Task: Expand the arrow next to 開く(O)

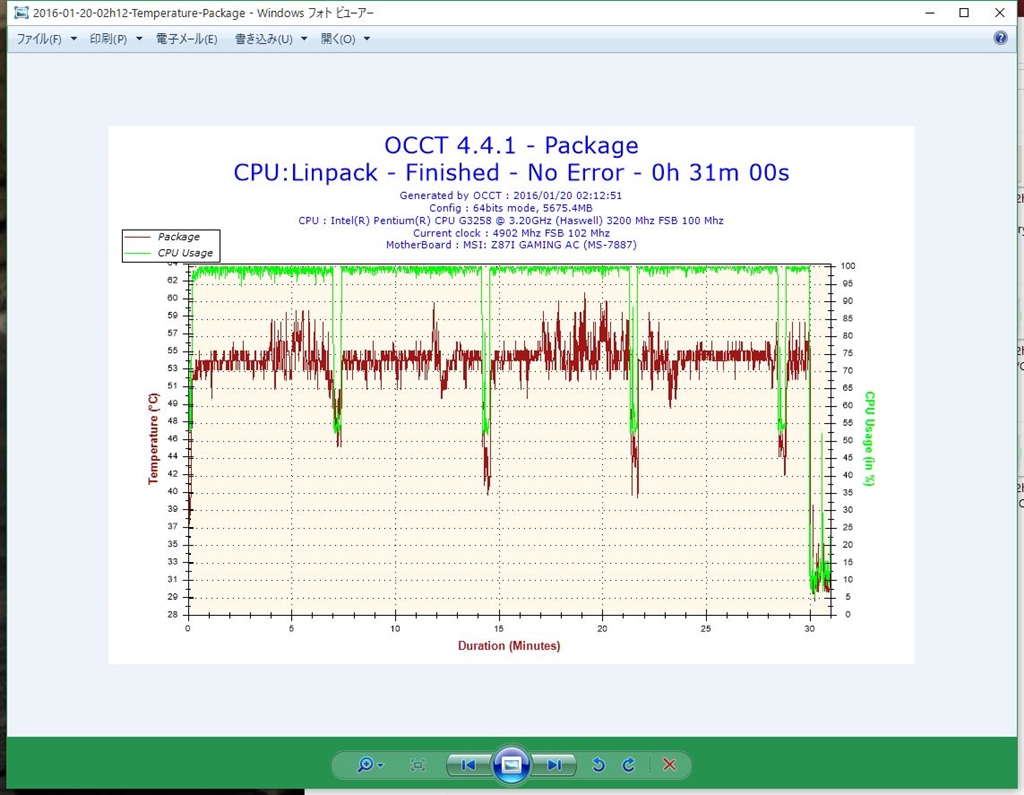Action: [367, 39]
